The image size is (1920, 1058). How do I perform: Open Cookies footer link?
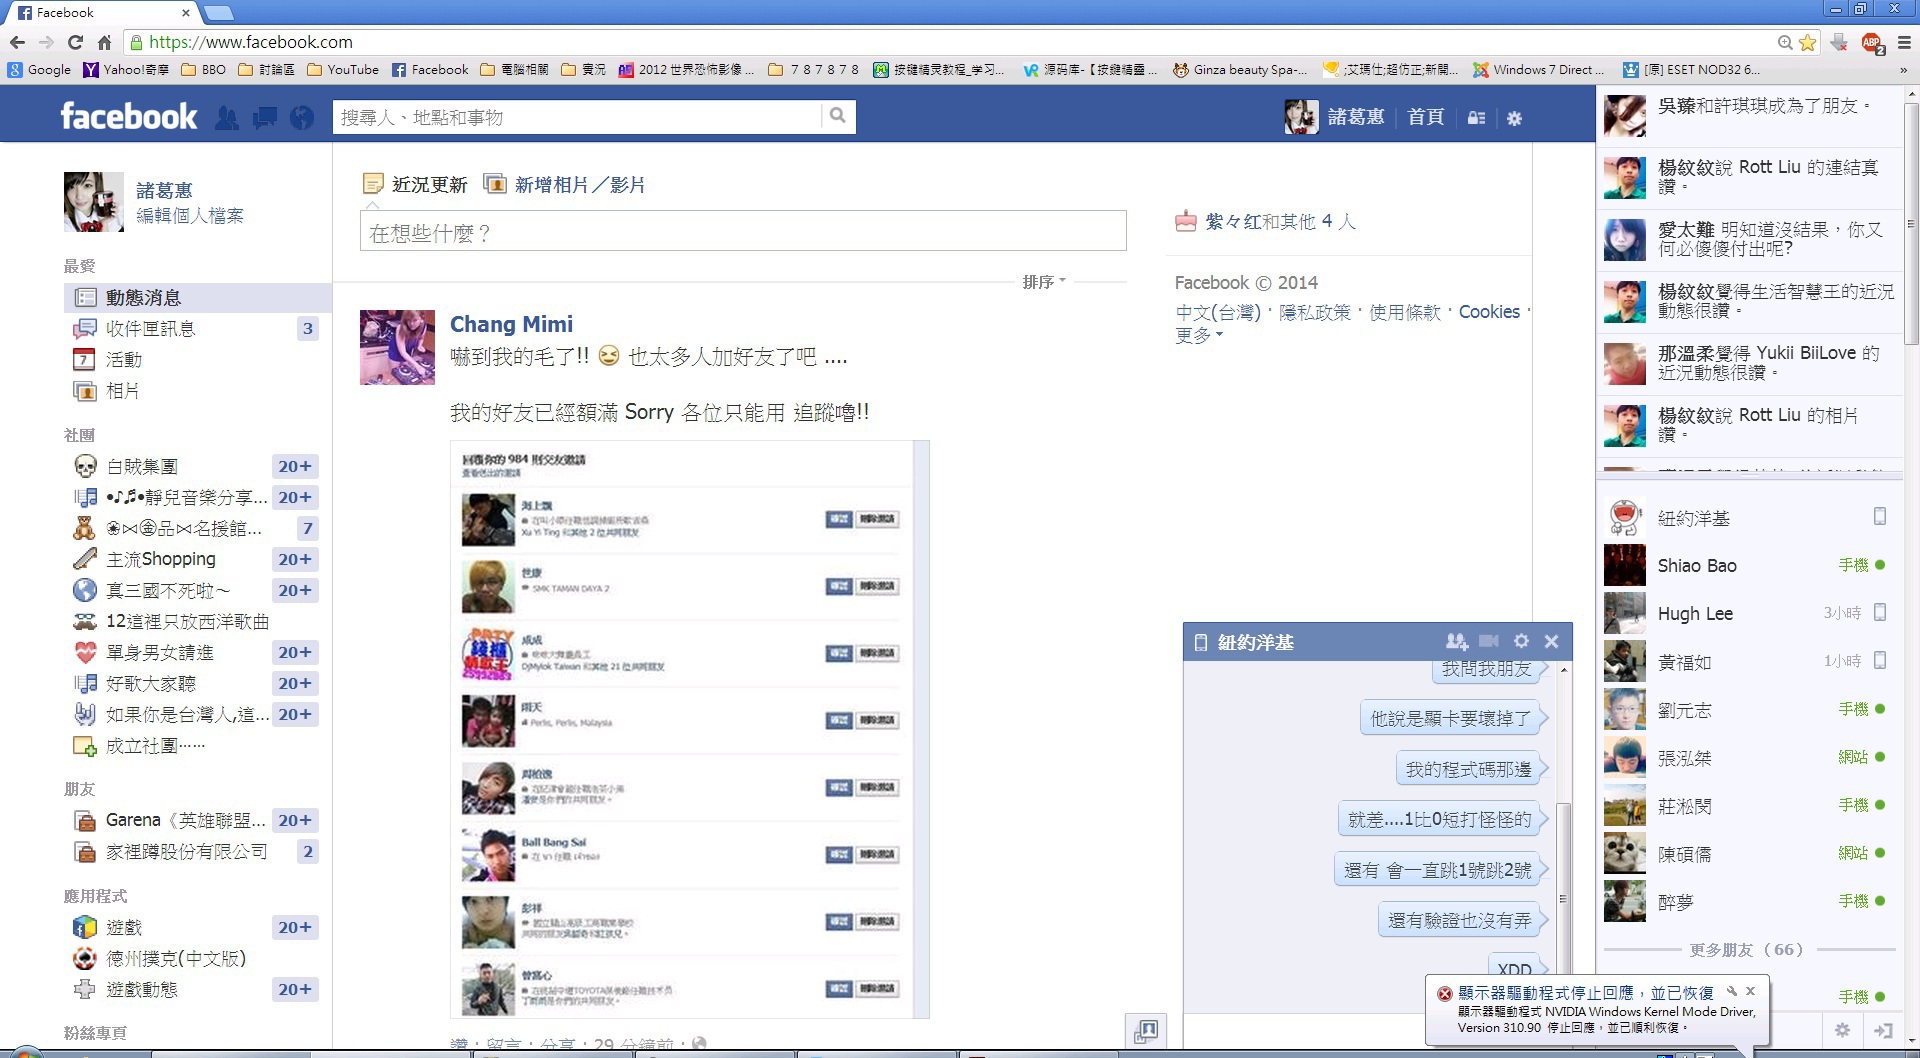pos(1489,312)
